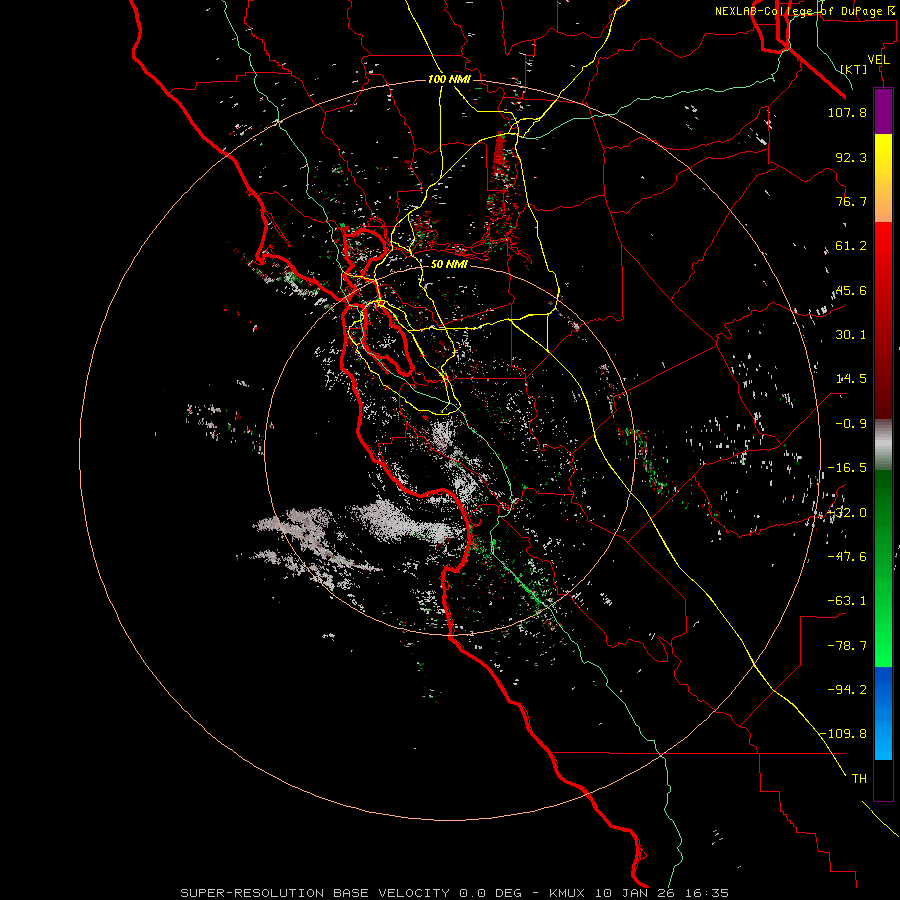
Task: Click the -16.5 velocity scale value
Action: click(x=847, y=468)
